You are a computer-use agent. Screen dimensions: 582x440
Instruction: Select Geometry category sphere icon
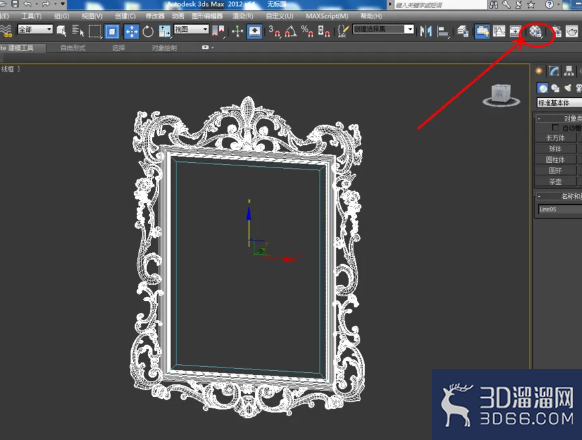point(543,88)
